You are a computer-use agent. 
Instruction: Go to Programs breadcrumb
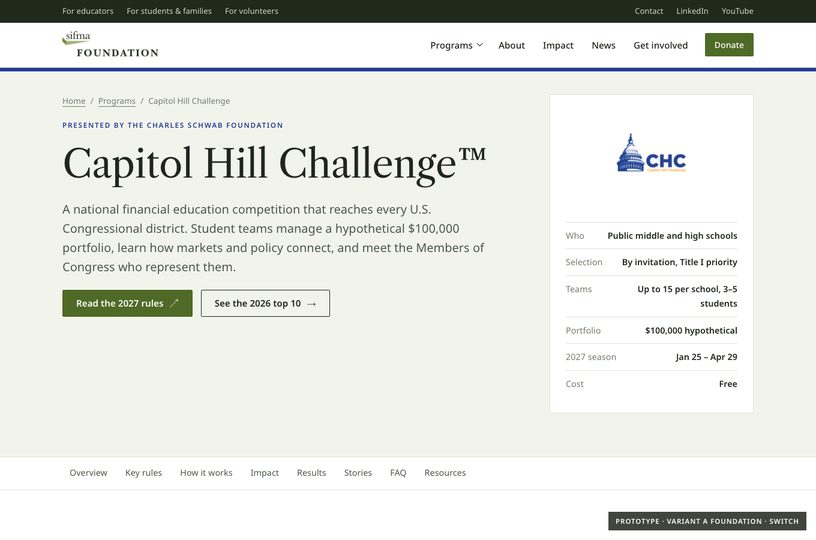click(x=117, y=101)
